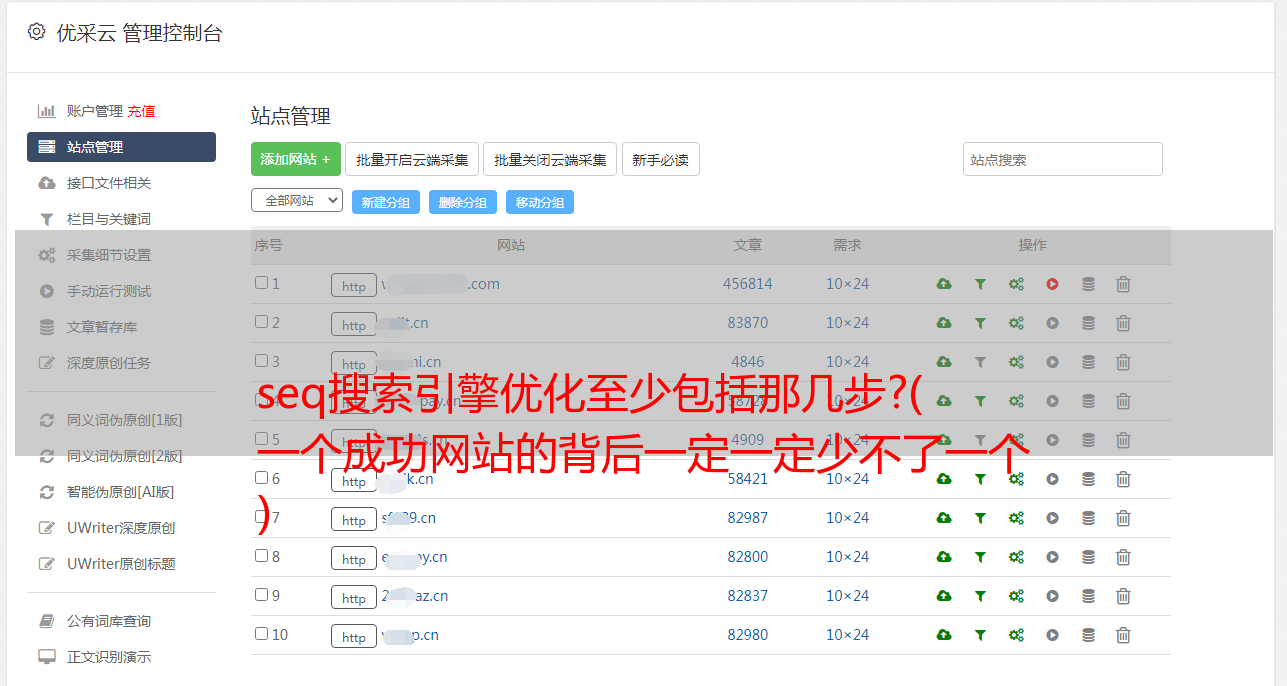Click the trash icon in row 10
Screen dimensions: 1287x686
pos(1123,635)
